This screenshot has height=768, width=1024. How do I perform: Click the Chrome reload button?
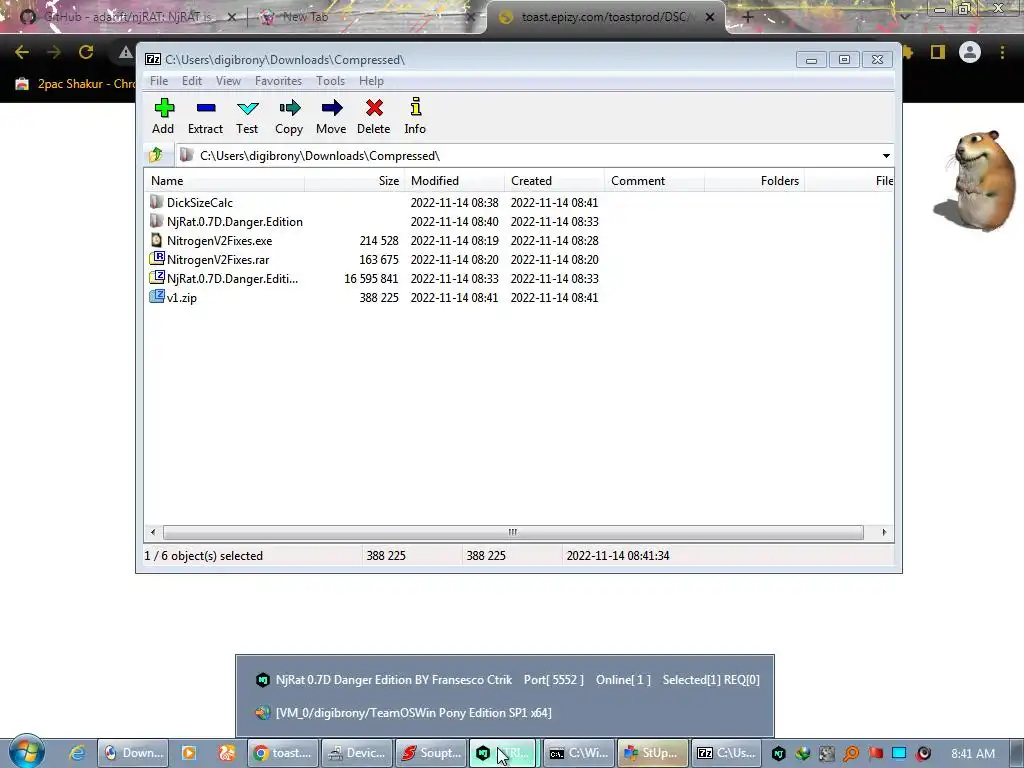86,52
